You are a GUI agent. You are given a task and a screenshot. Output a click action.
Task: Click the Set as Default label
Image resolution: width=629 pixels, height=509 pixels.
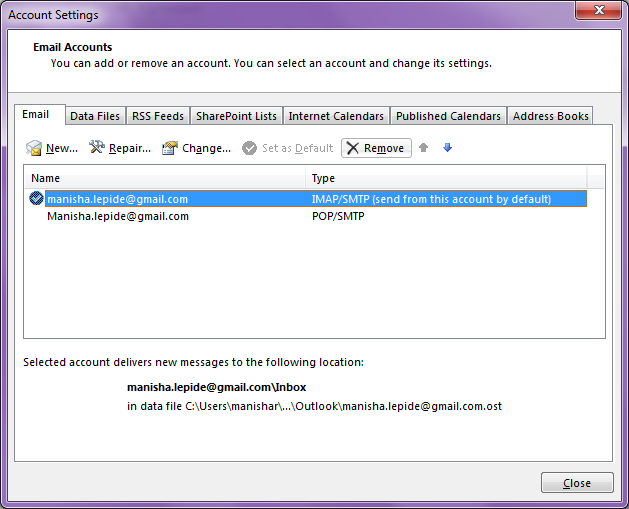pyautogui.click(x=298, y=148)
